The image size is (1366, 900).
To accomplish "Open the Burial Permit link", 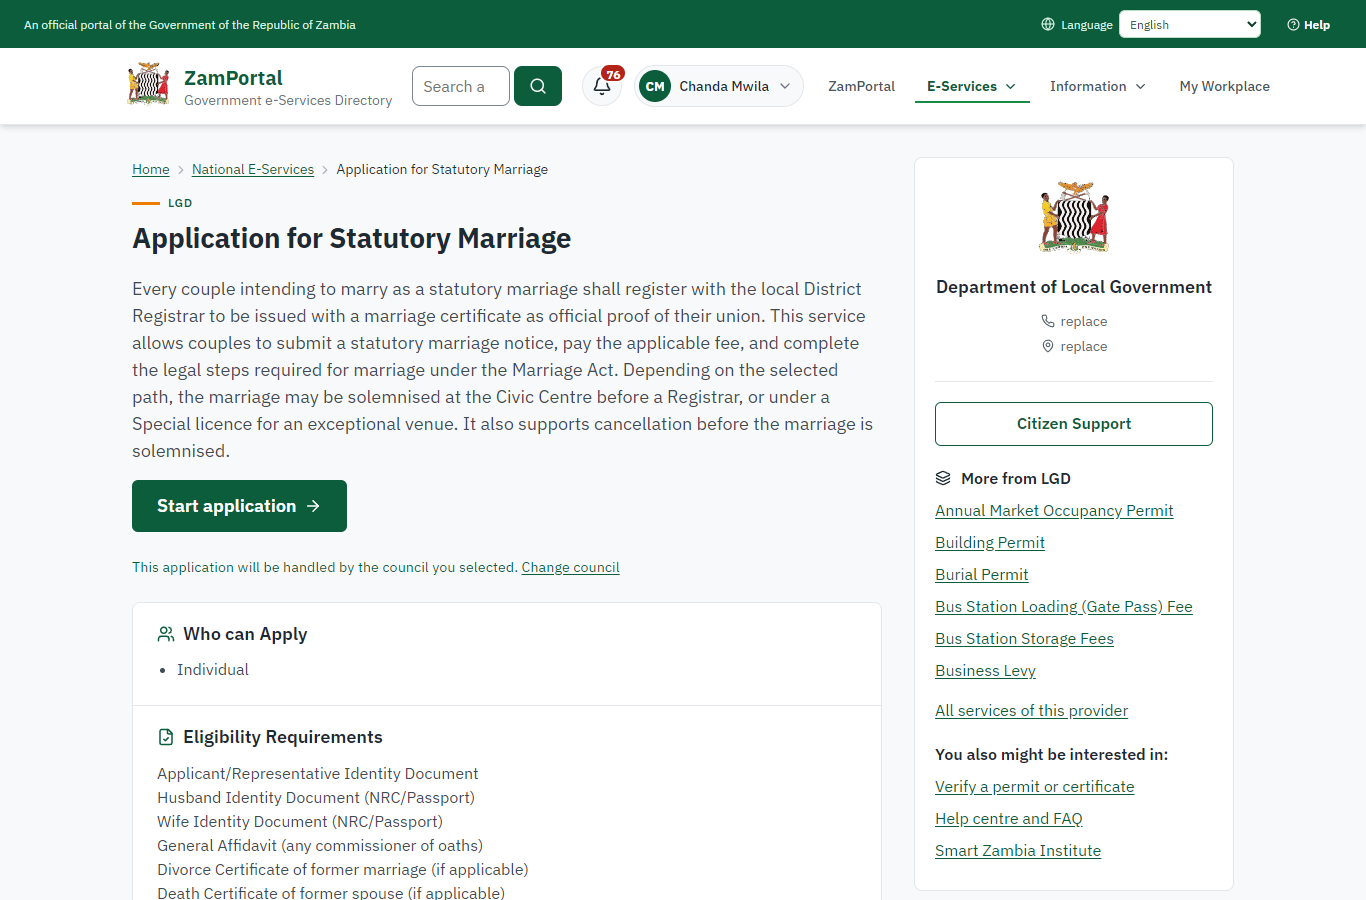I will [x=982, y=574].
